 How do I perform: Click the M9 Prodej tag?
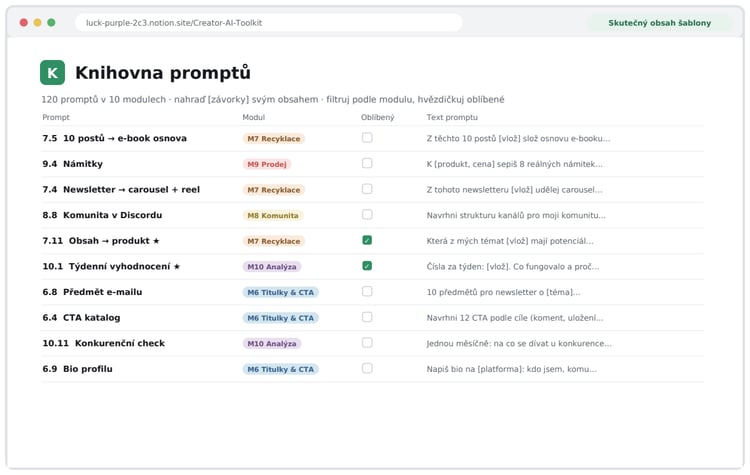pyautogui.click(x=266, y=164)
